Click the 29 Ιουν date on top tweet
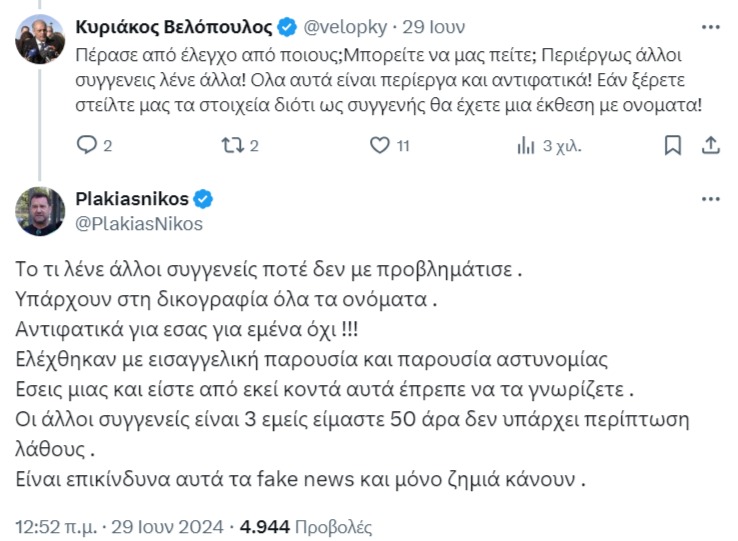Image resolution: width=738 pixels, height=541 pixels. click(433, 27)
